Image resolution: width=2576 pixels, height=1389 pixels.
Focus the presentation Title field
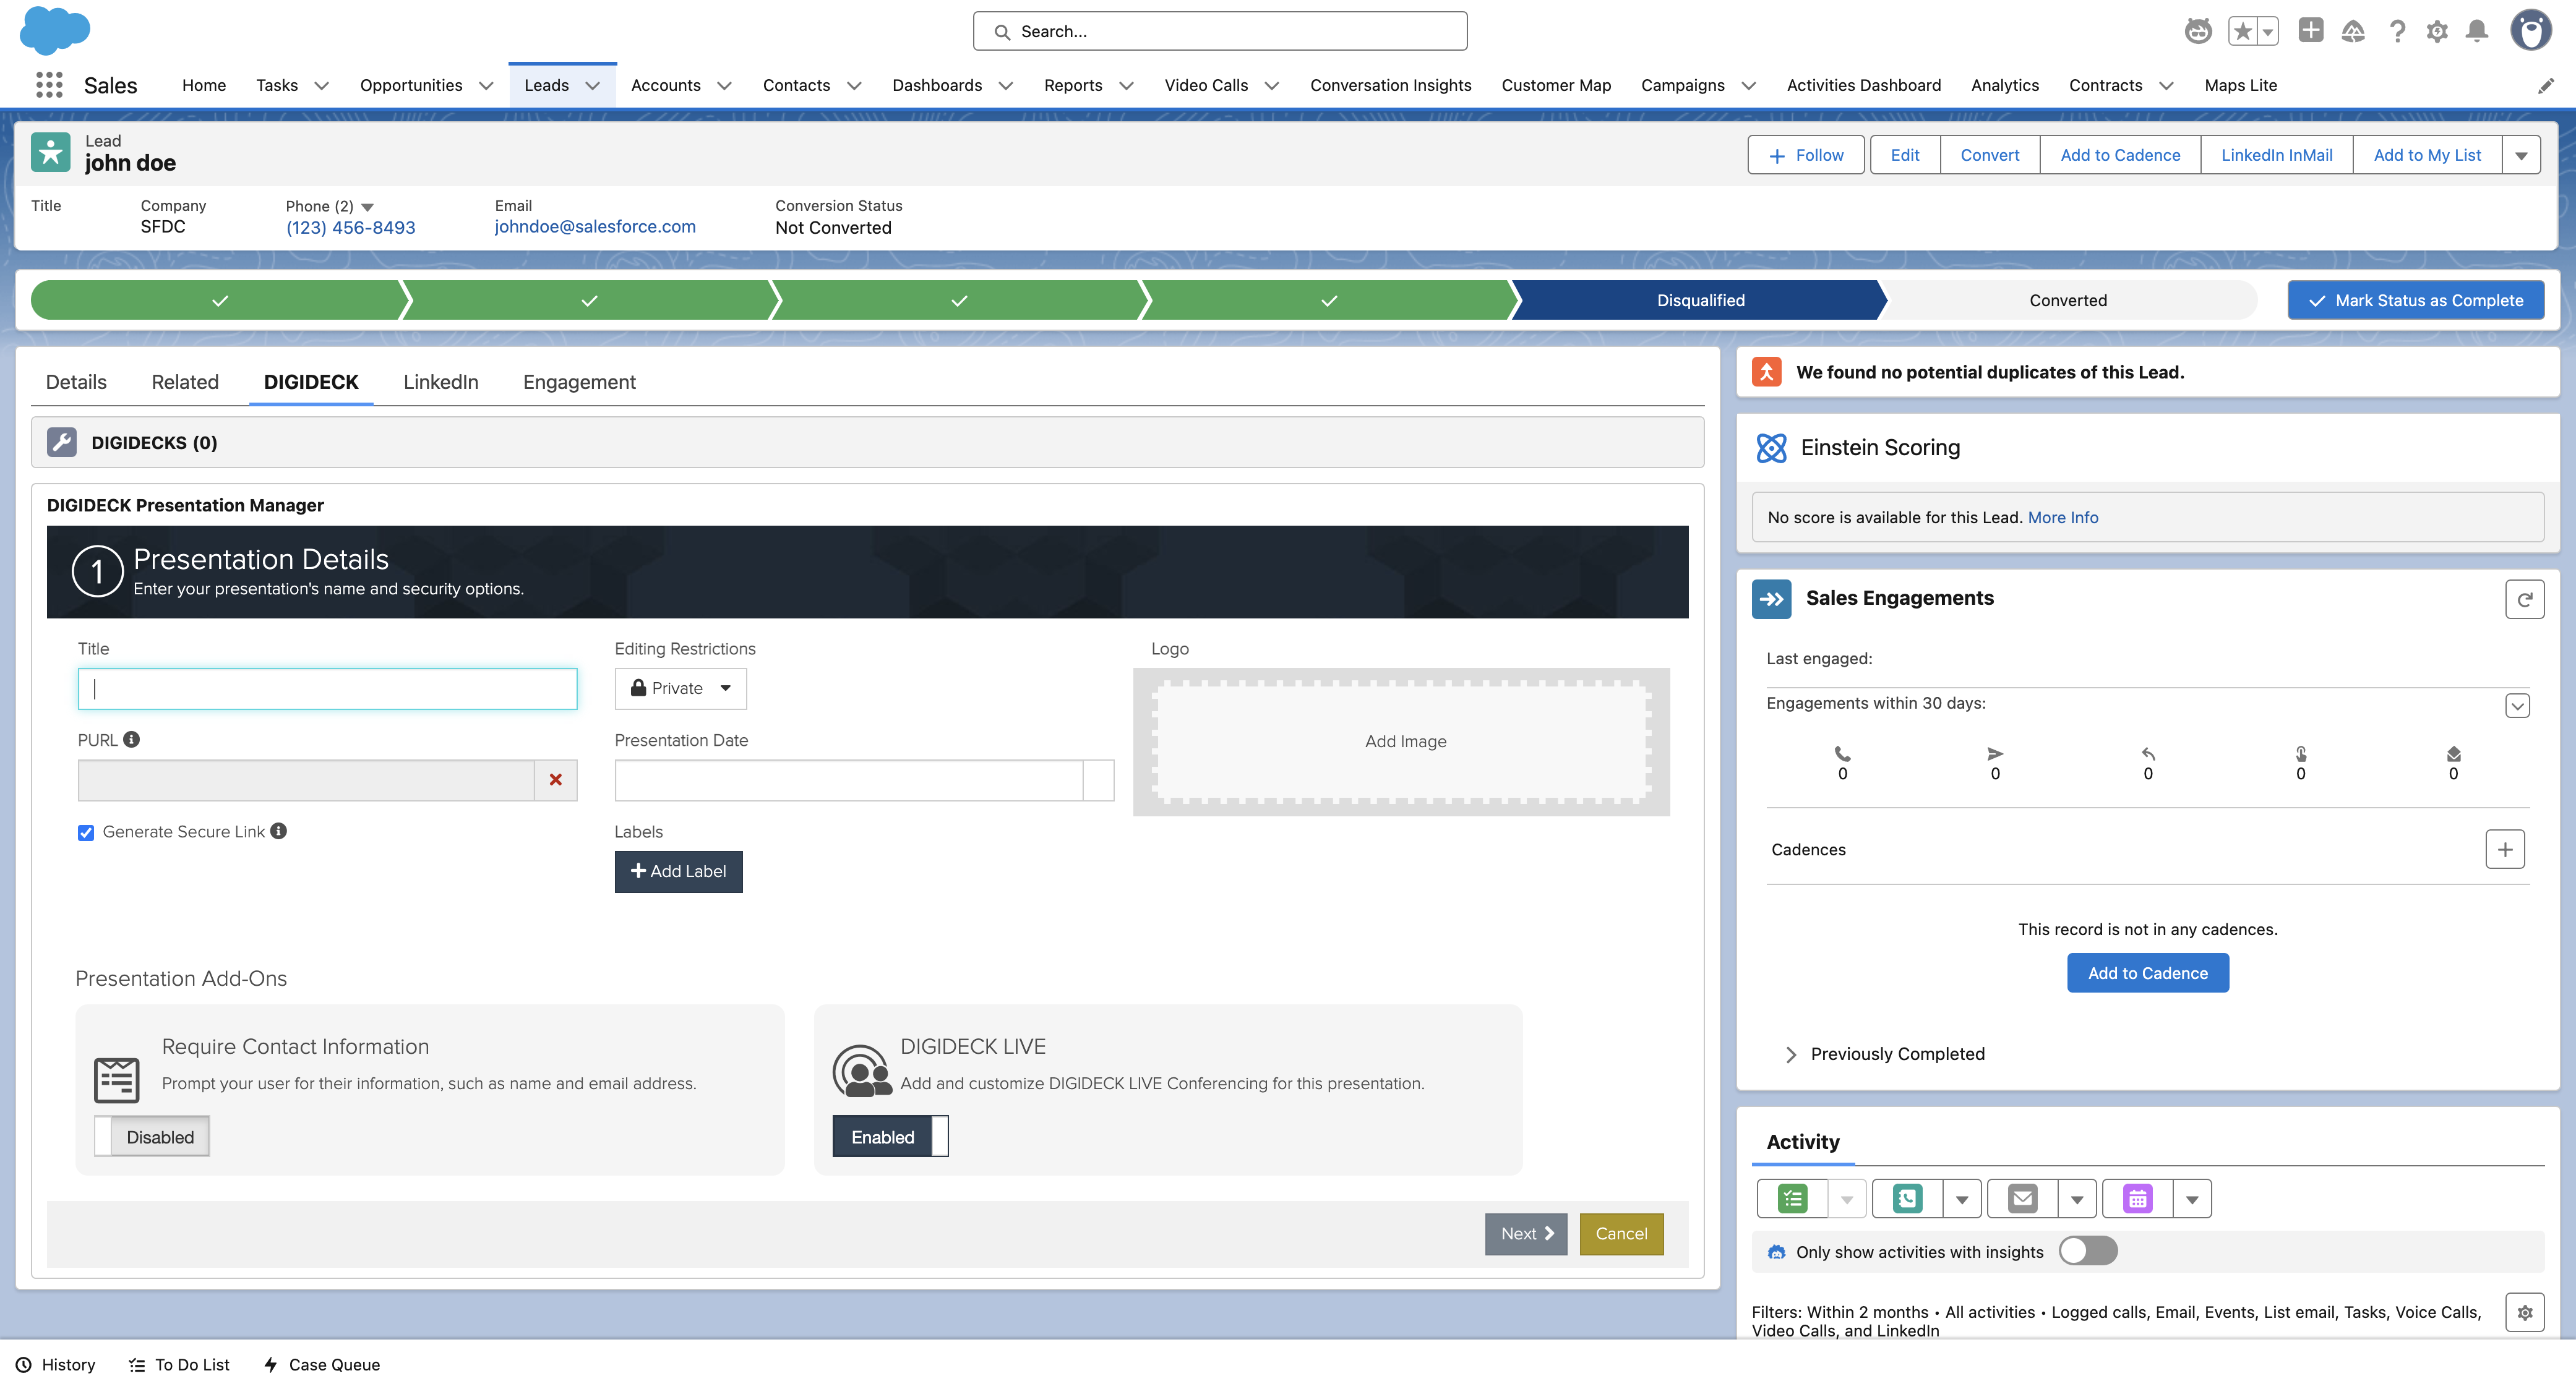(x=327, y=688)
